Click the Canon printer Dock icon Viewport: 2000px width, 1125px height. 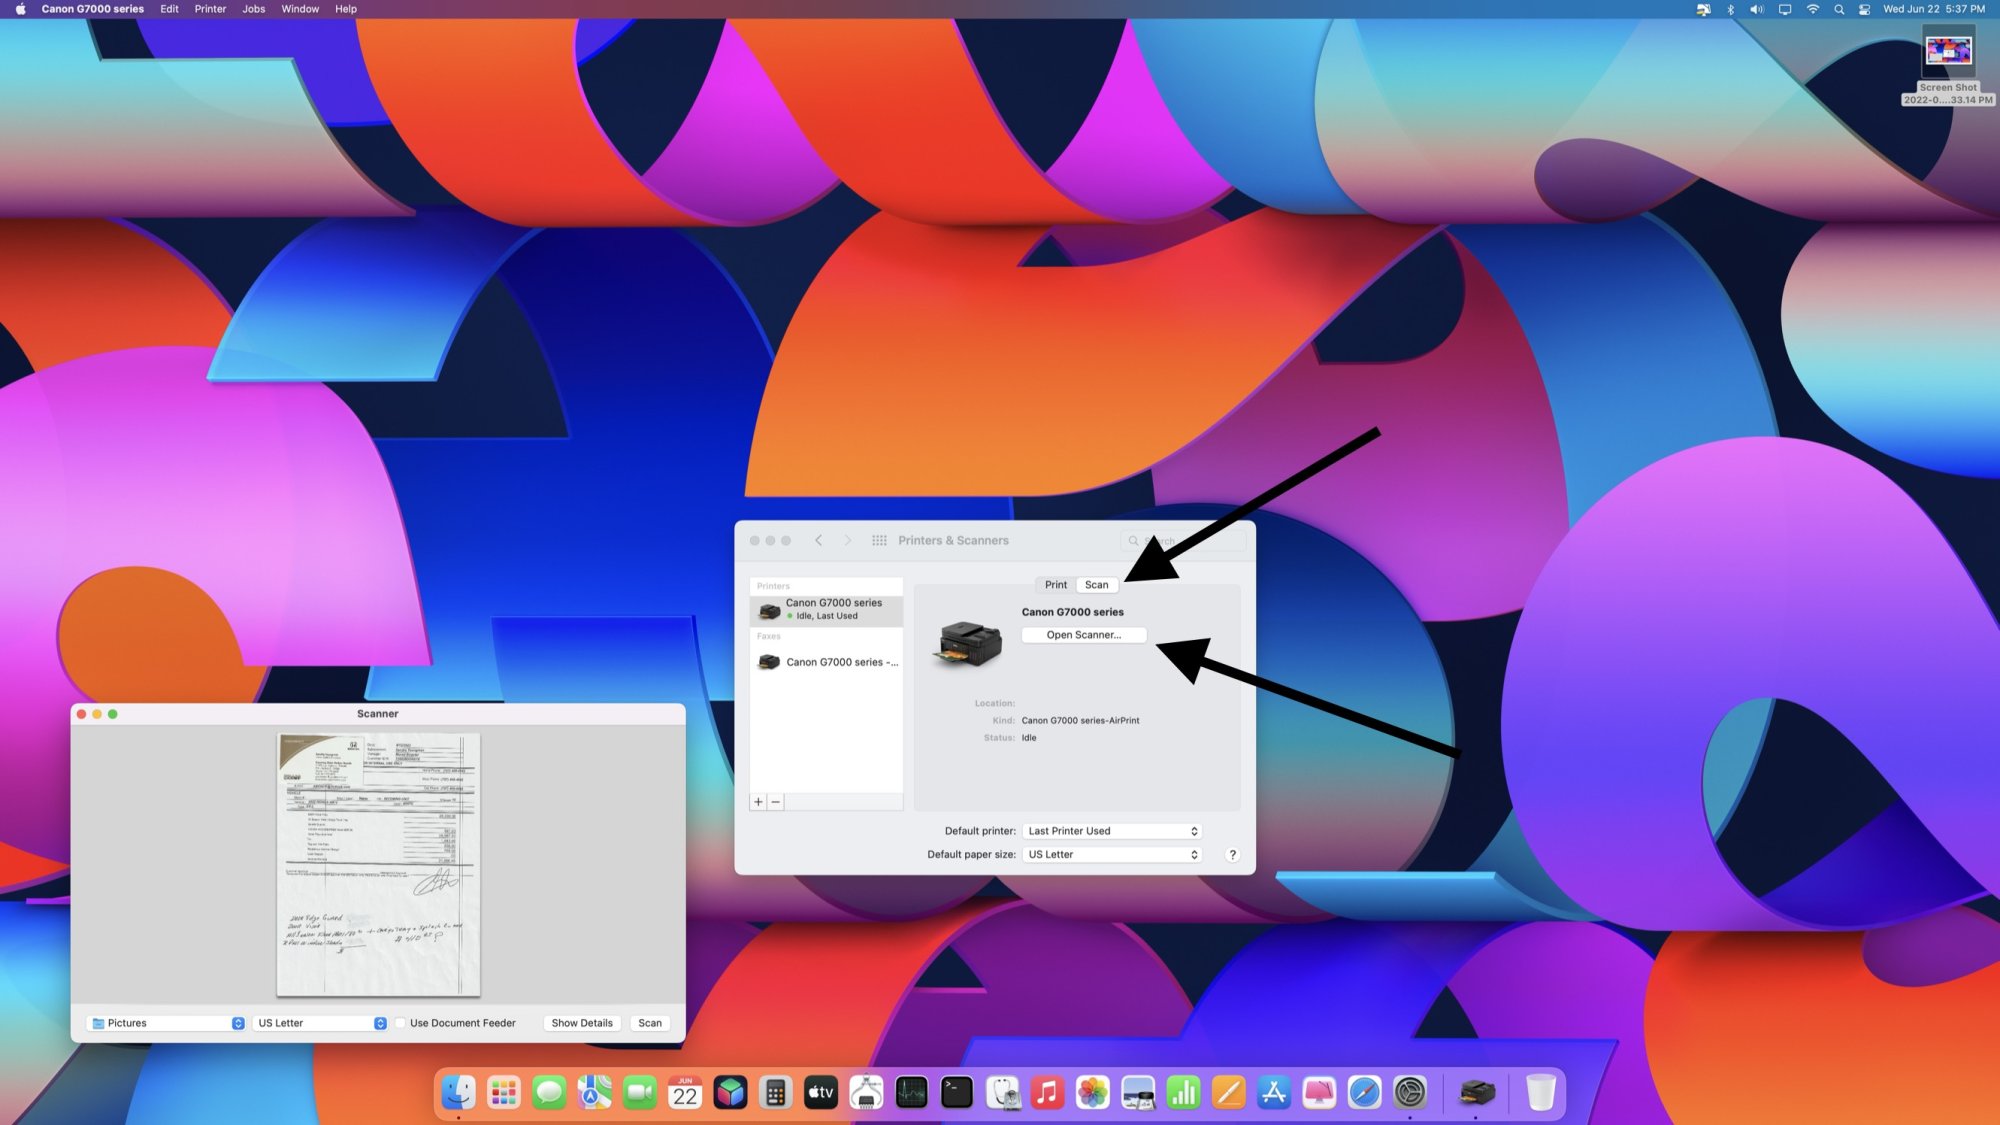point(1476,1092)
